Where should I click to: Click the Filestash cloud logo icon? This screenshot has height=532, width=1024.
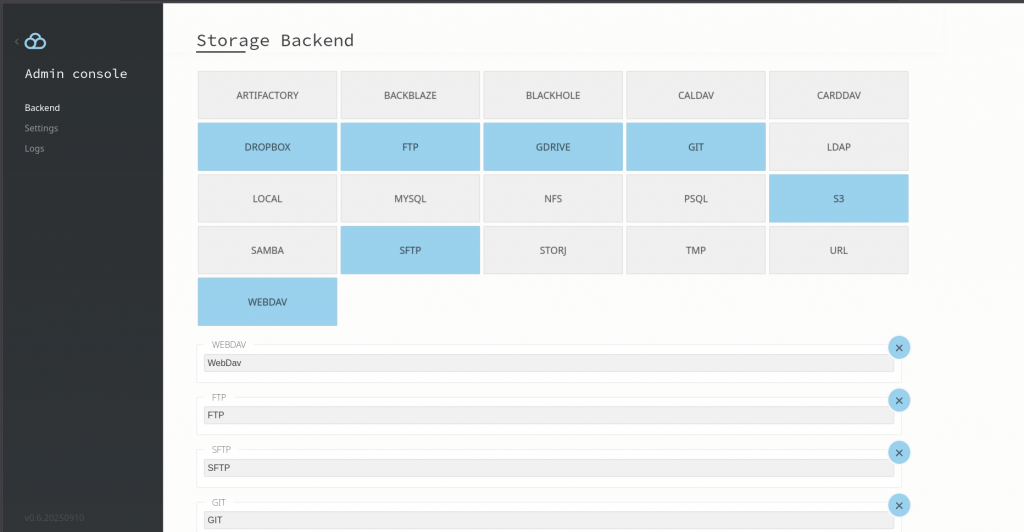[x=35, y=41]
